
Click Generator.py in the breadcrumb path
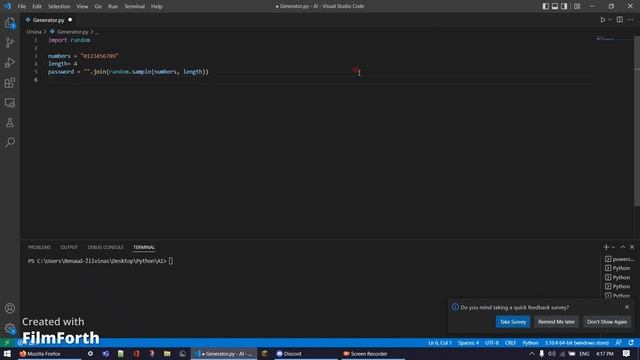72,31
